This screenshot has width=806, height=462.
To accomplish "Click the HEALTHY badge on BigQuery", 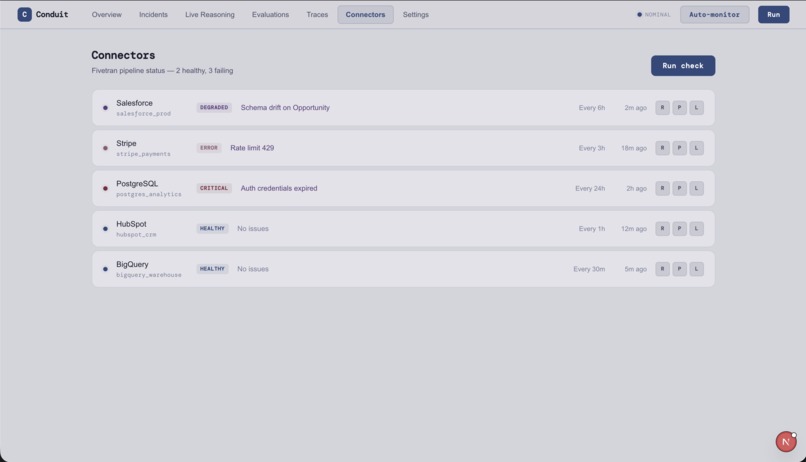I will [x=212, y=269].
